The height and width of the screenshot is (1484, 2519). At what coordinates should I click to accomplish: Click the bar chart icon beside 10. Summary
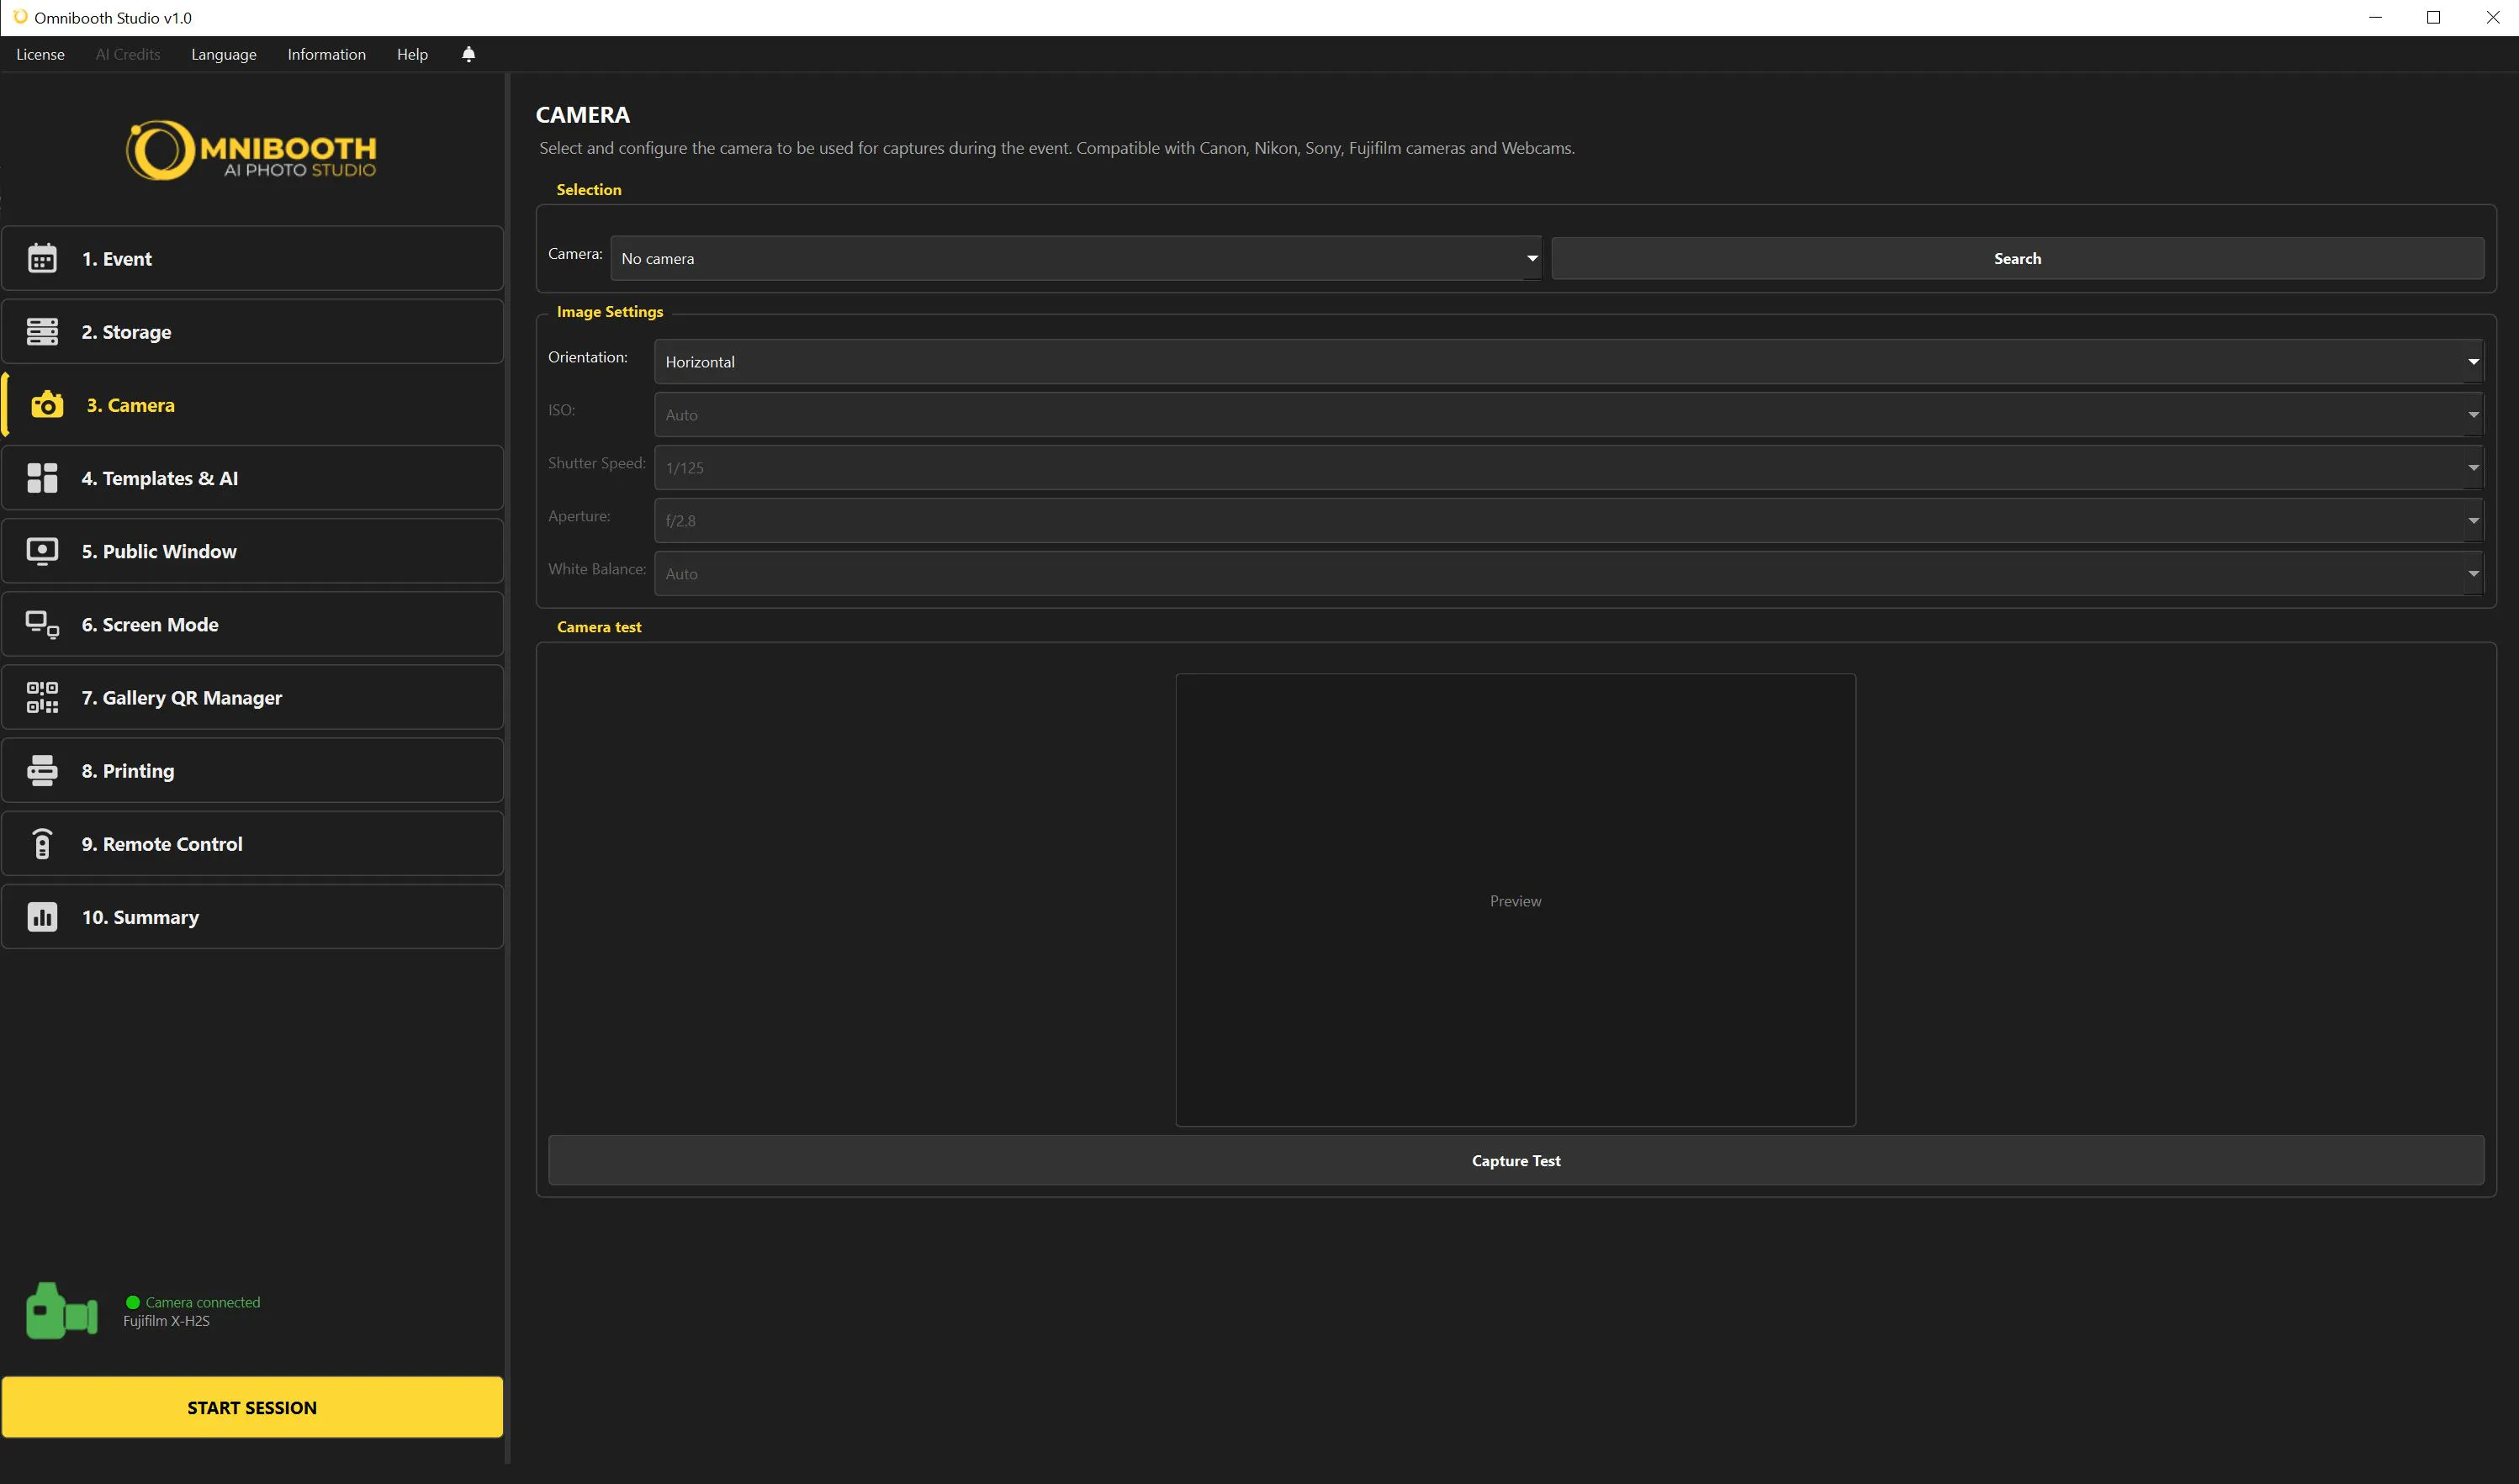click(42, 917)
